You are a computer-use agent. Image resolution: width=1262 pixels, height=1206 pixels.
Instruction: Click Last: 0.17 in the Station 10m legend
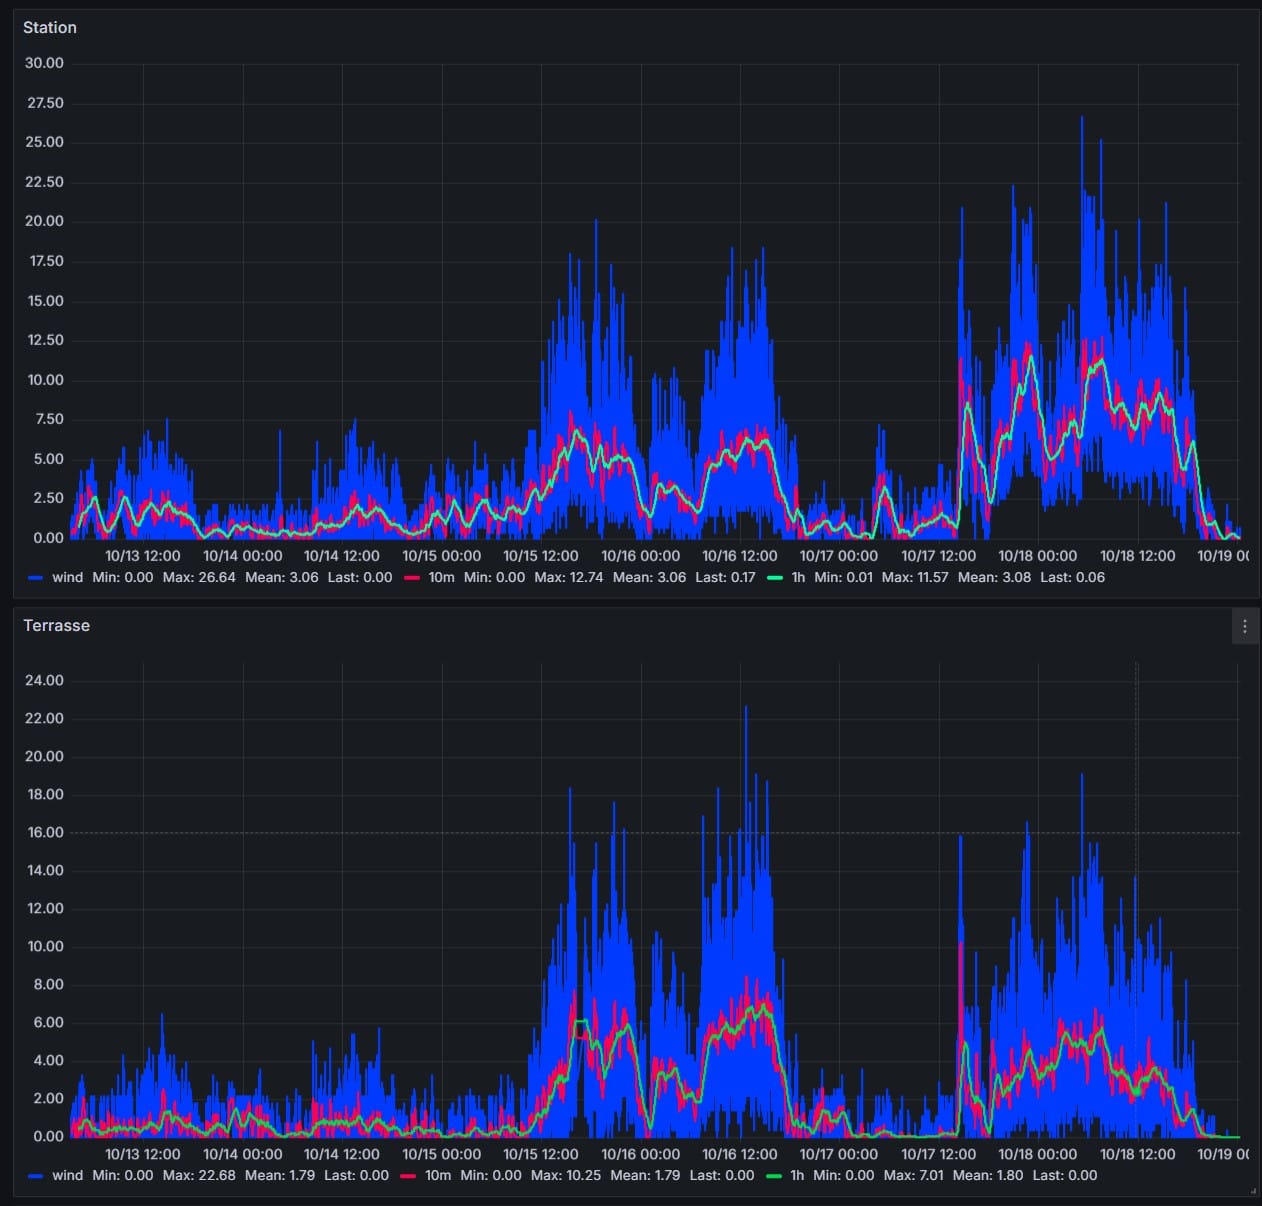coord(725,577)
